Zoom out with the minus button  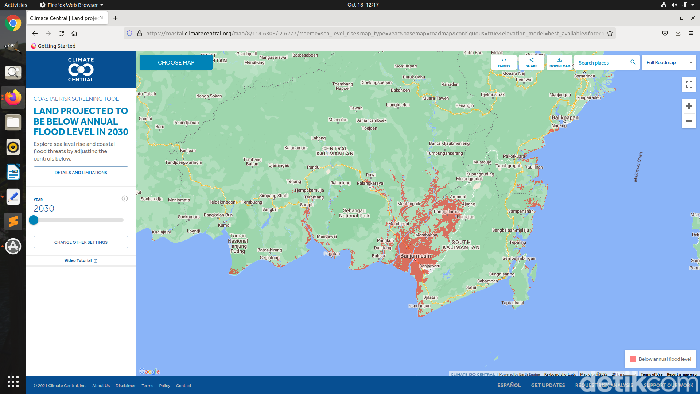pos(689,121)
